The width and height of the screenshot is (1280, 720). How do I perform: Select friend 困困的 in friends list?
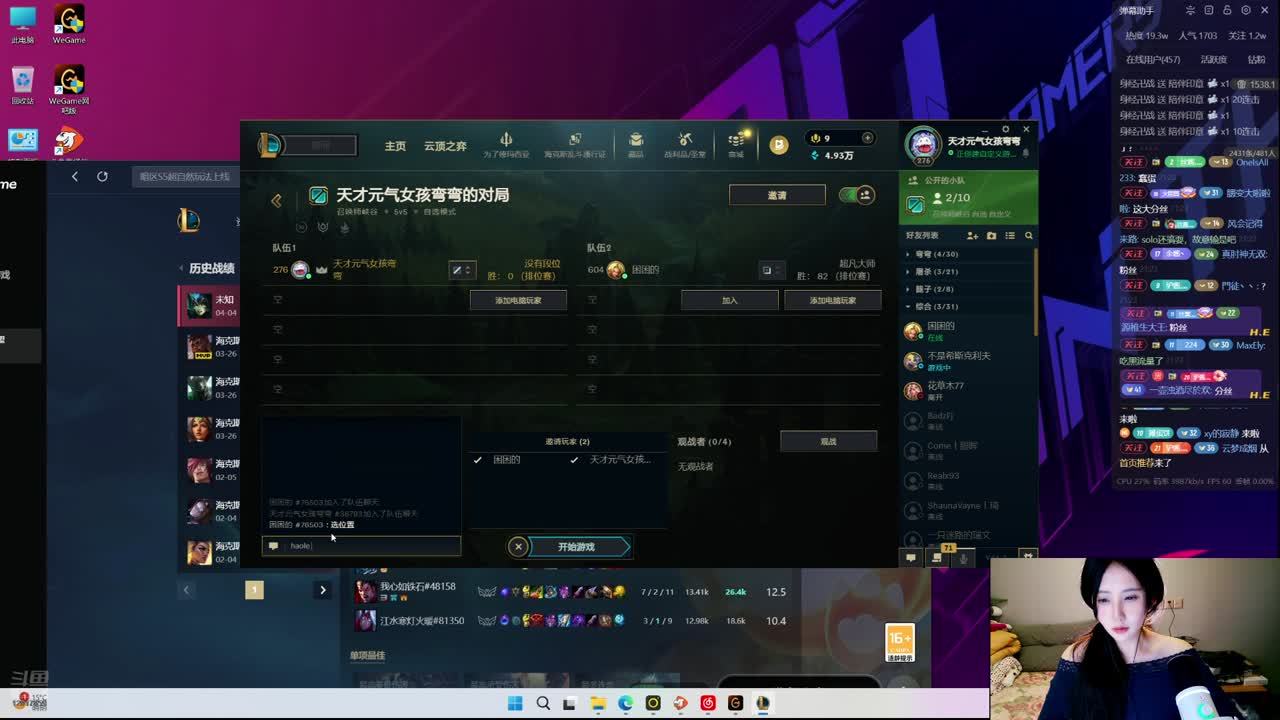[x=967, y=331]
